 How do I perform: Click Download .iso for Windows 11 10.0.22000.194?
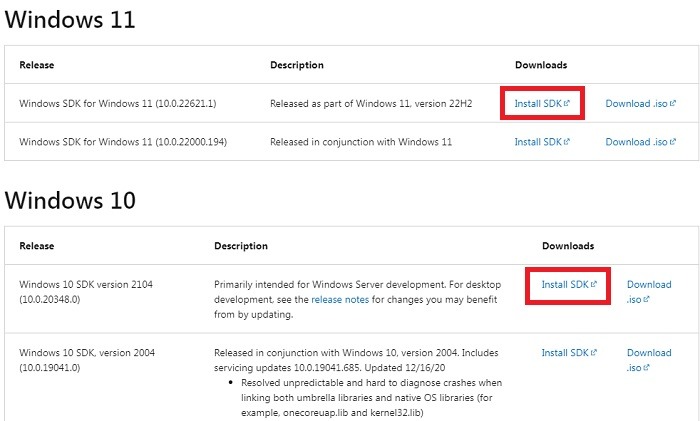click(641, 142)
